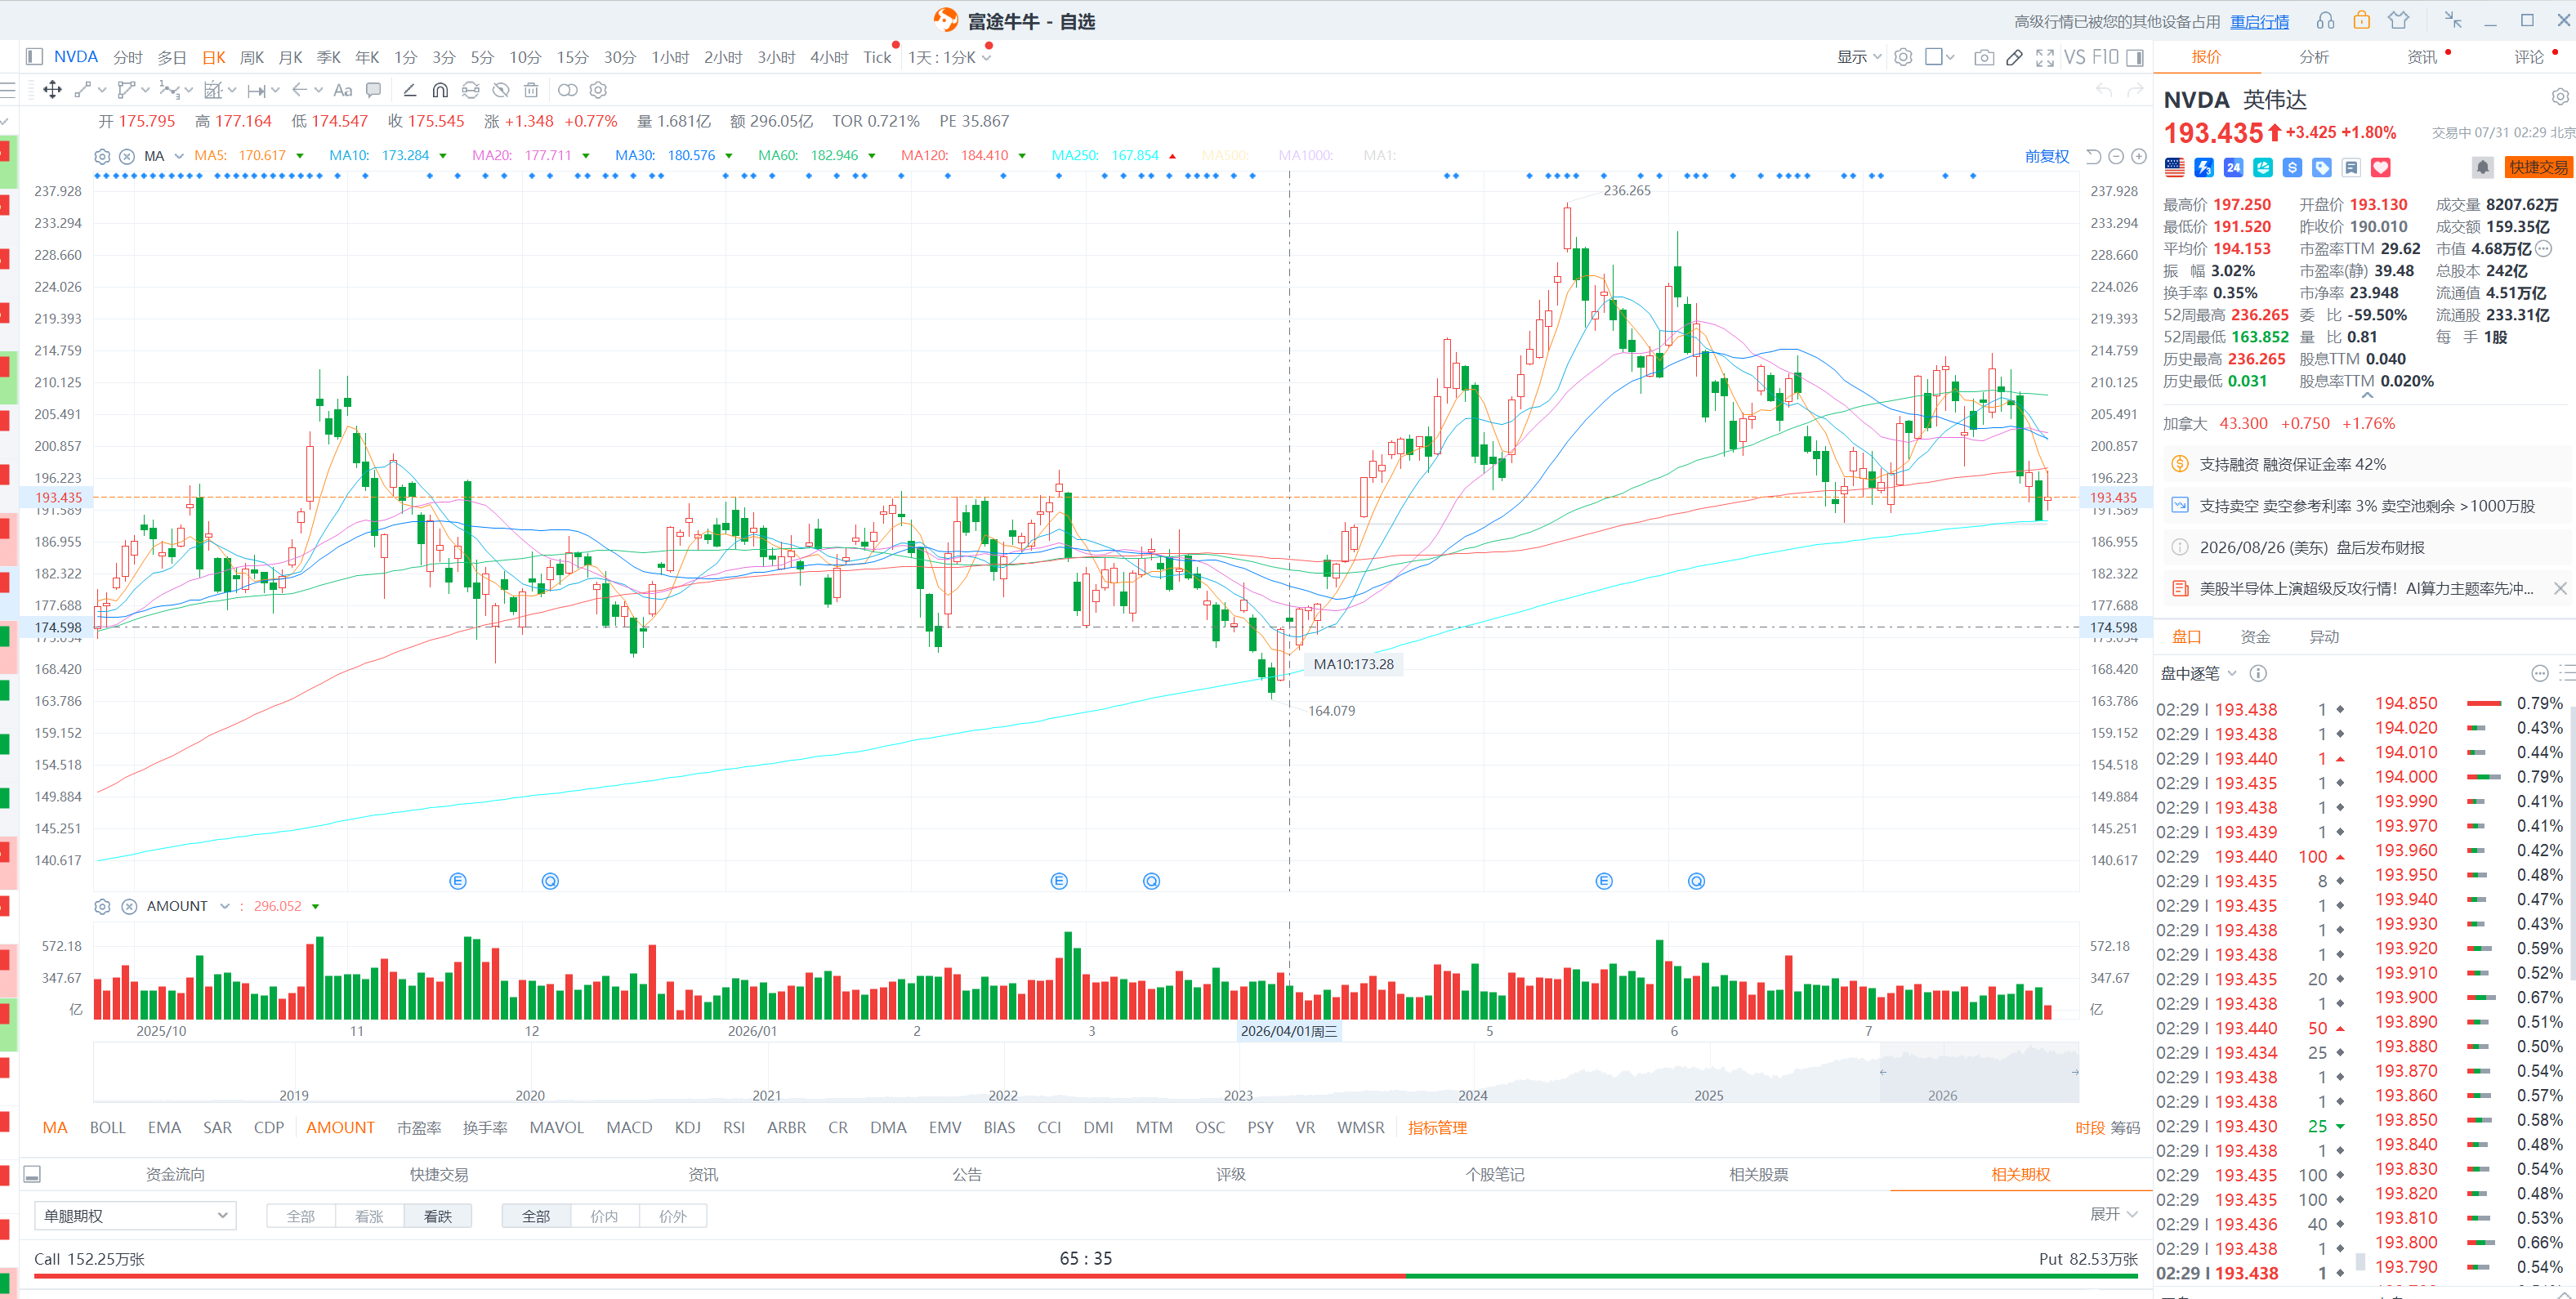Select the MACD indicator tab

629,1128
